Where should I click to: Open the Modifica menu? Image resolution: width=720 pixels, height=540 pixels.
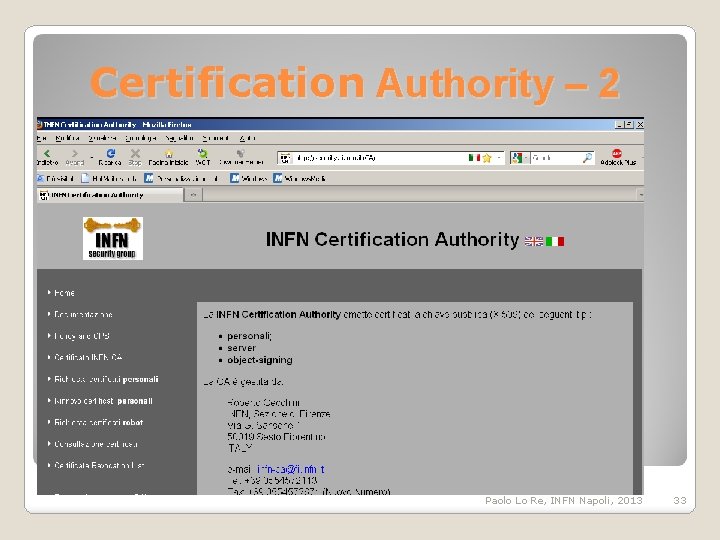[x=68, y=138]
